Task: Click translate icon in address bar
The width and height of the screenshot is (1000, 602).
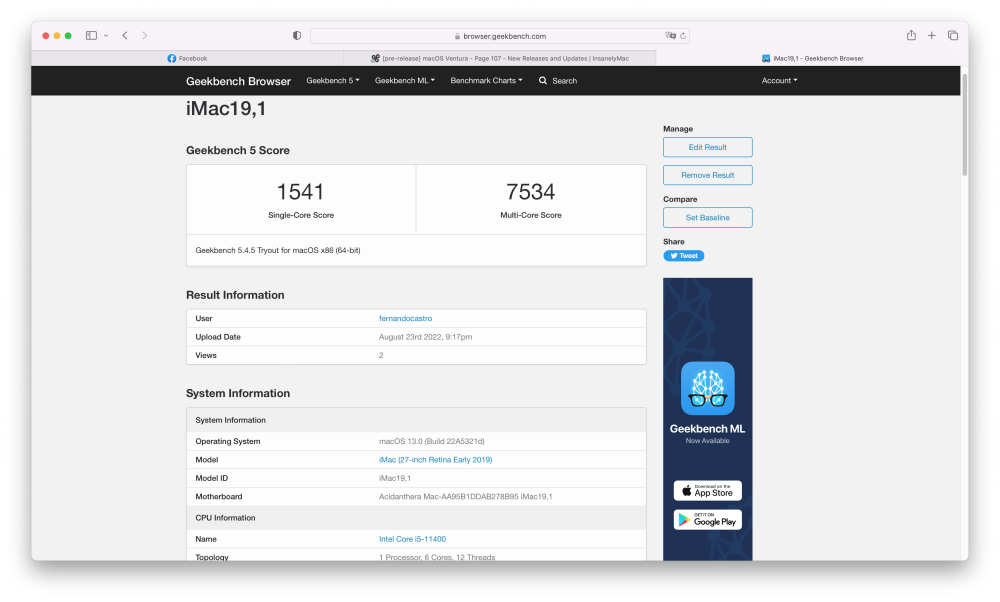Action: pyautogui.click(x=670, y=36)
